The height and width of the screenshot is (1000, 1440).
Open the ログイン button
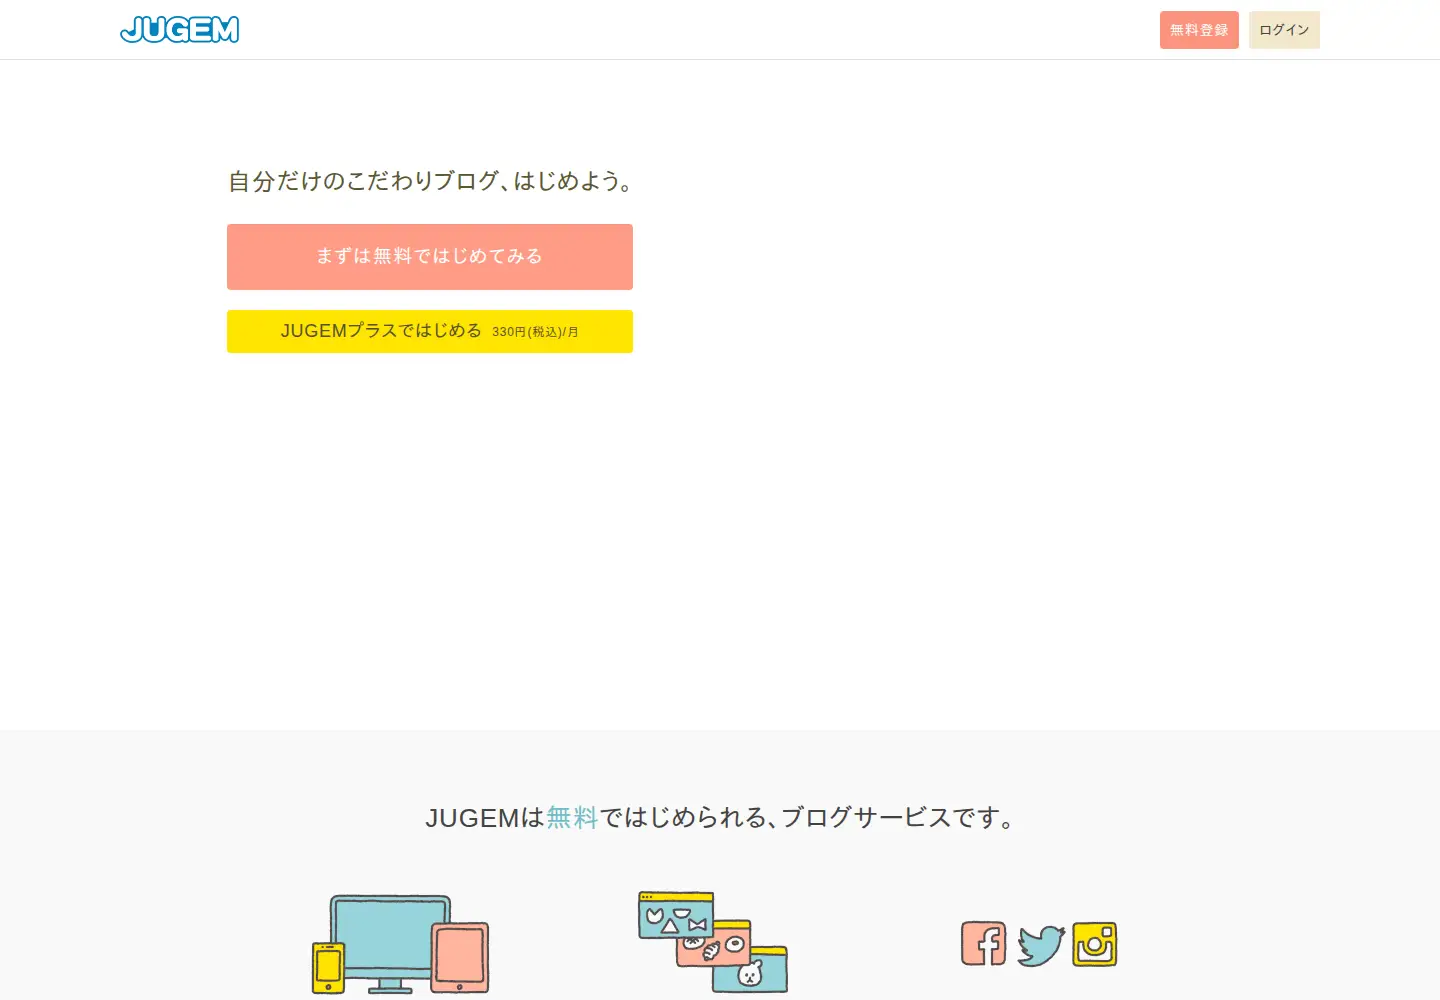coord(1284,30)
